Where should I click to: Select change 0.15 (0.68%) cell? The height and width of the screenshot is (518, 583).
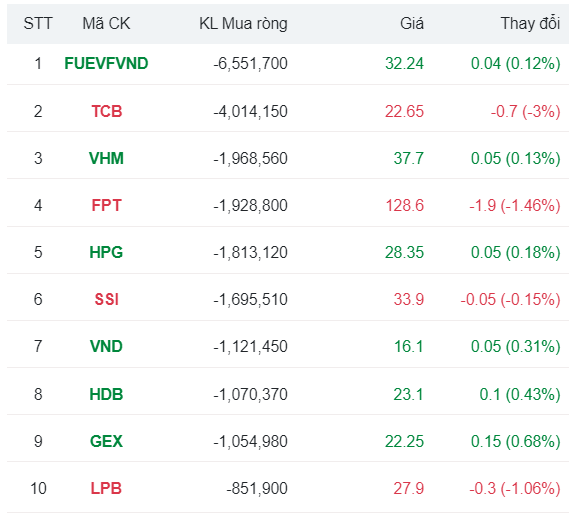(x=516, y=441)
